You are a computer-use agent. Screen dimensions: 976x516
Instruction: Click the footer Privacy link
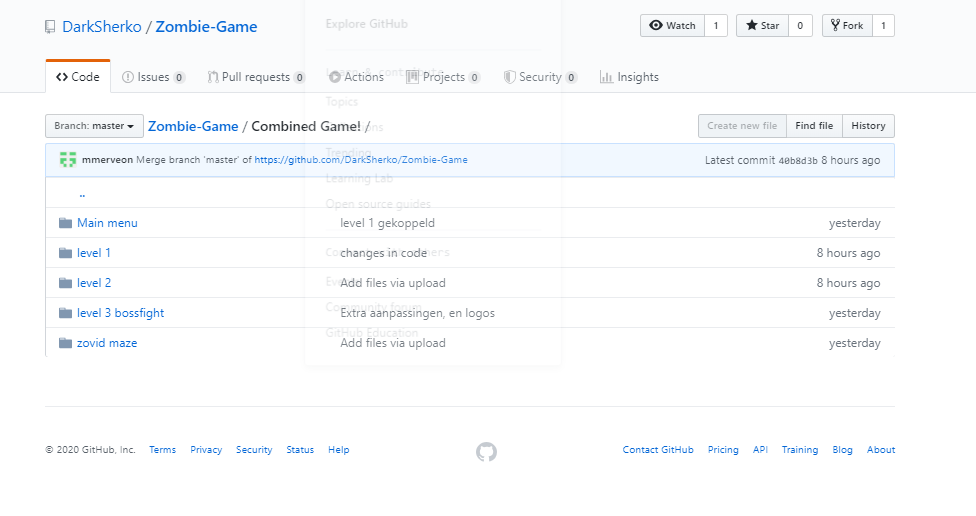point(206,449)
